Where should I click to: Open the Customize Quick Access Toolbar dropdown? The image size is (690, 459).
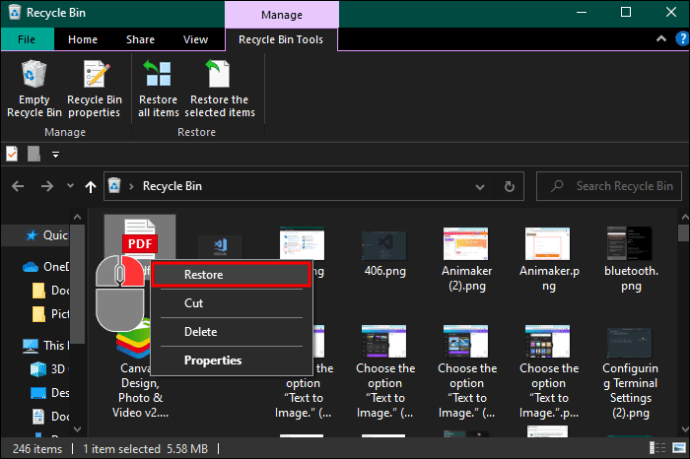[55, 154]
